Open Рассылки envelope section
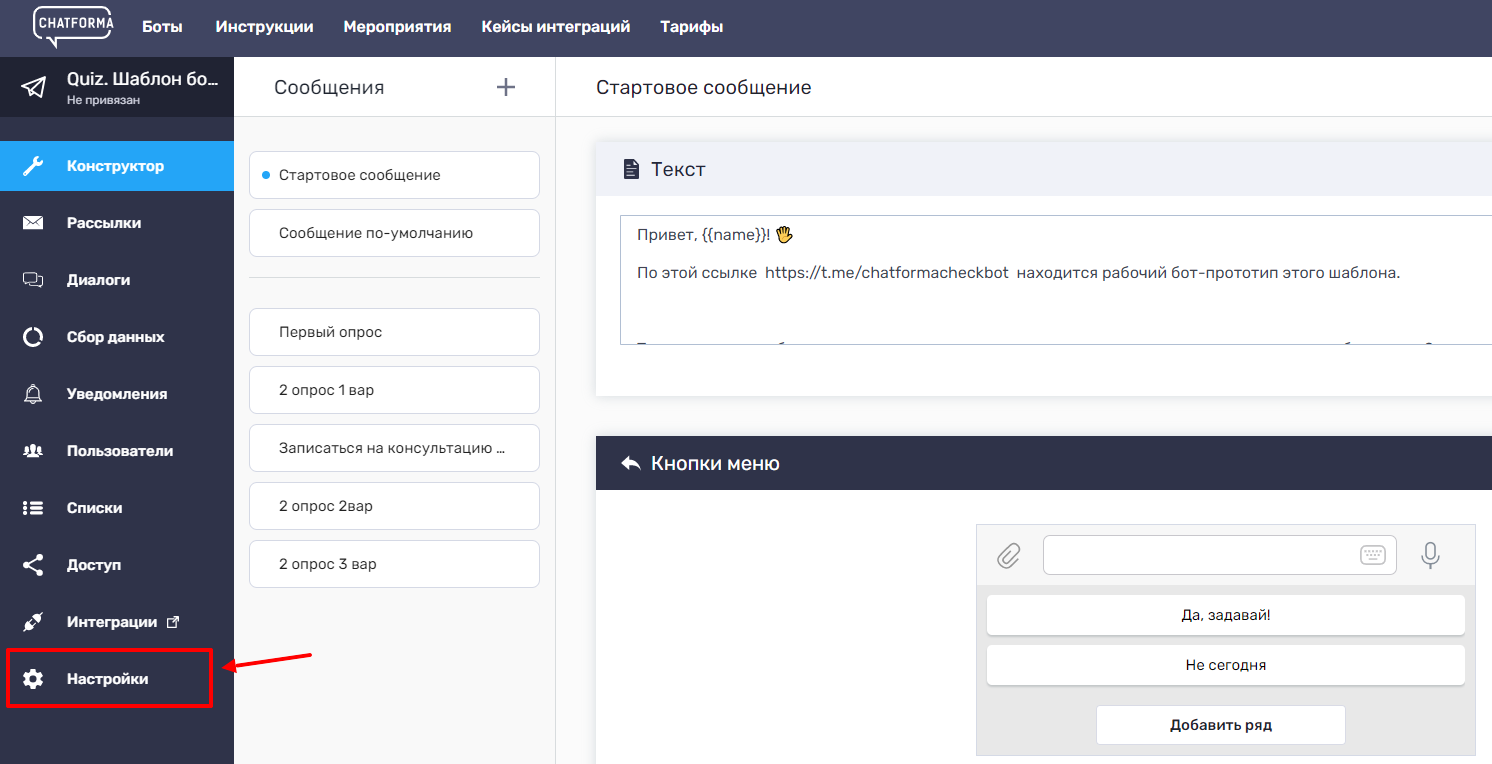Viewport: 1492px width, 764px height. point(104,223)
